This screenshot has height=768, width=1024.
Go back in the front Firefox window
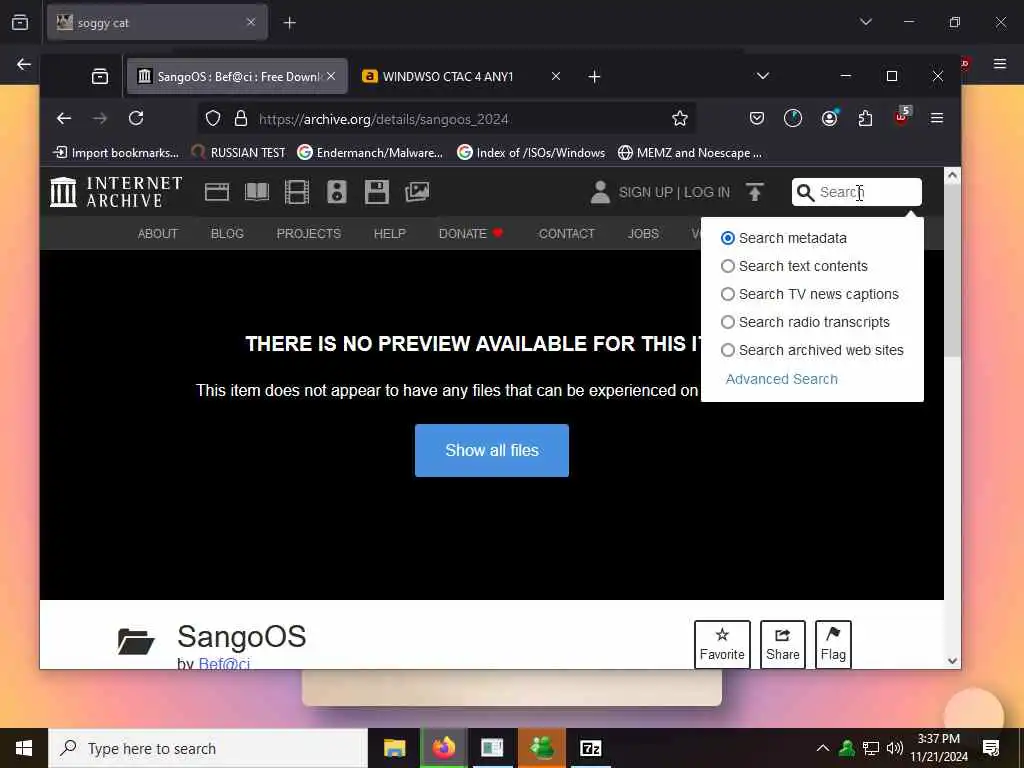tap(63, 118)
